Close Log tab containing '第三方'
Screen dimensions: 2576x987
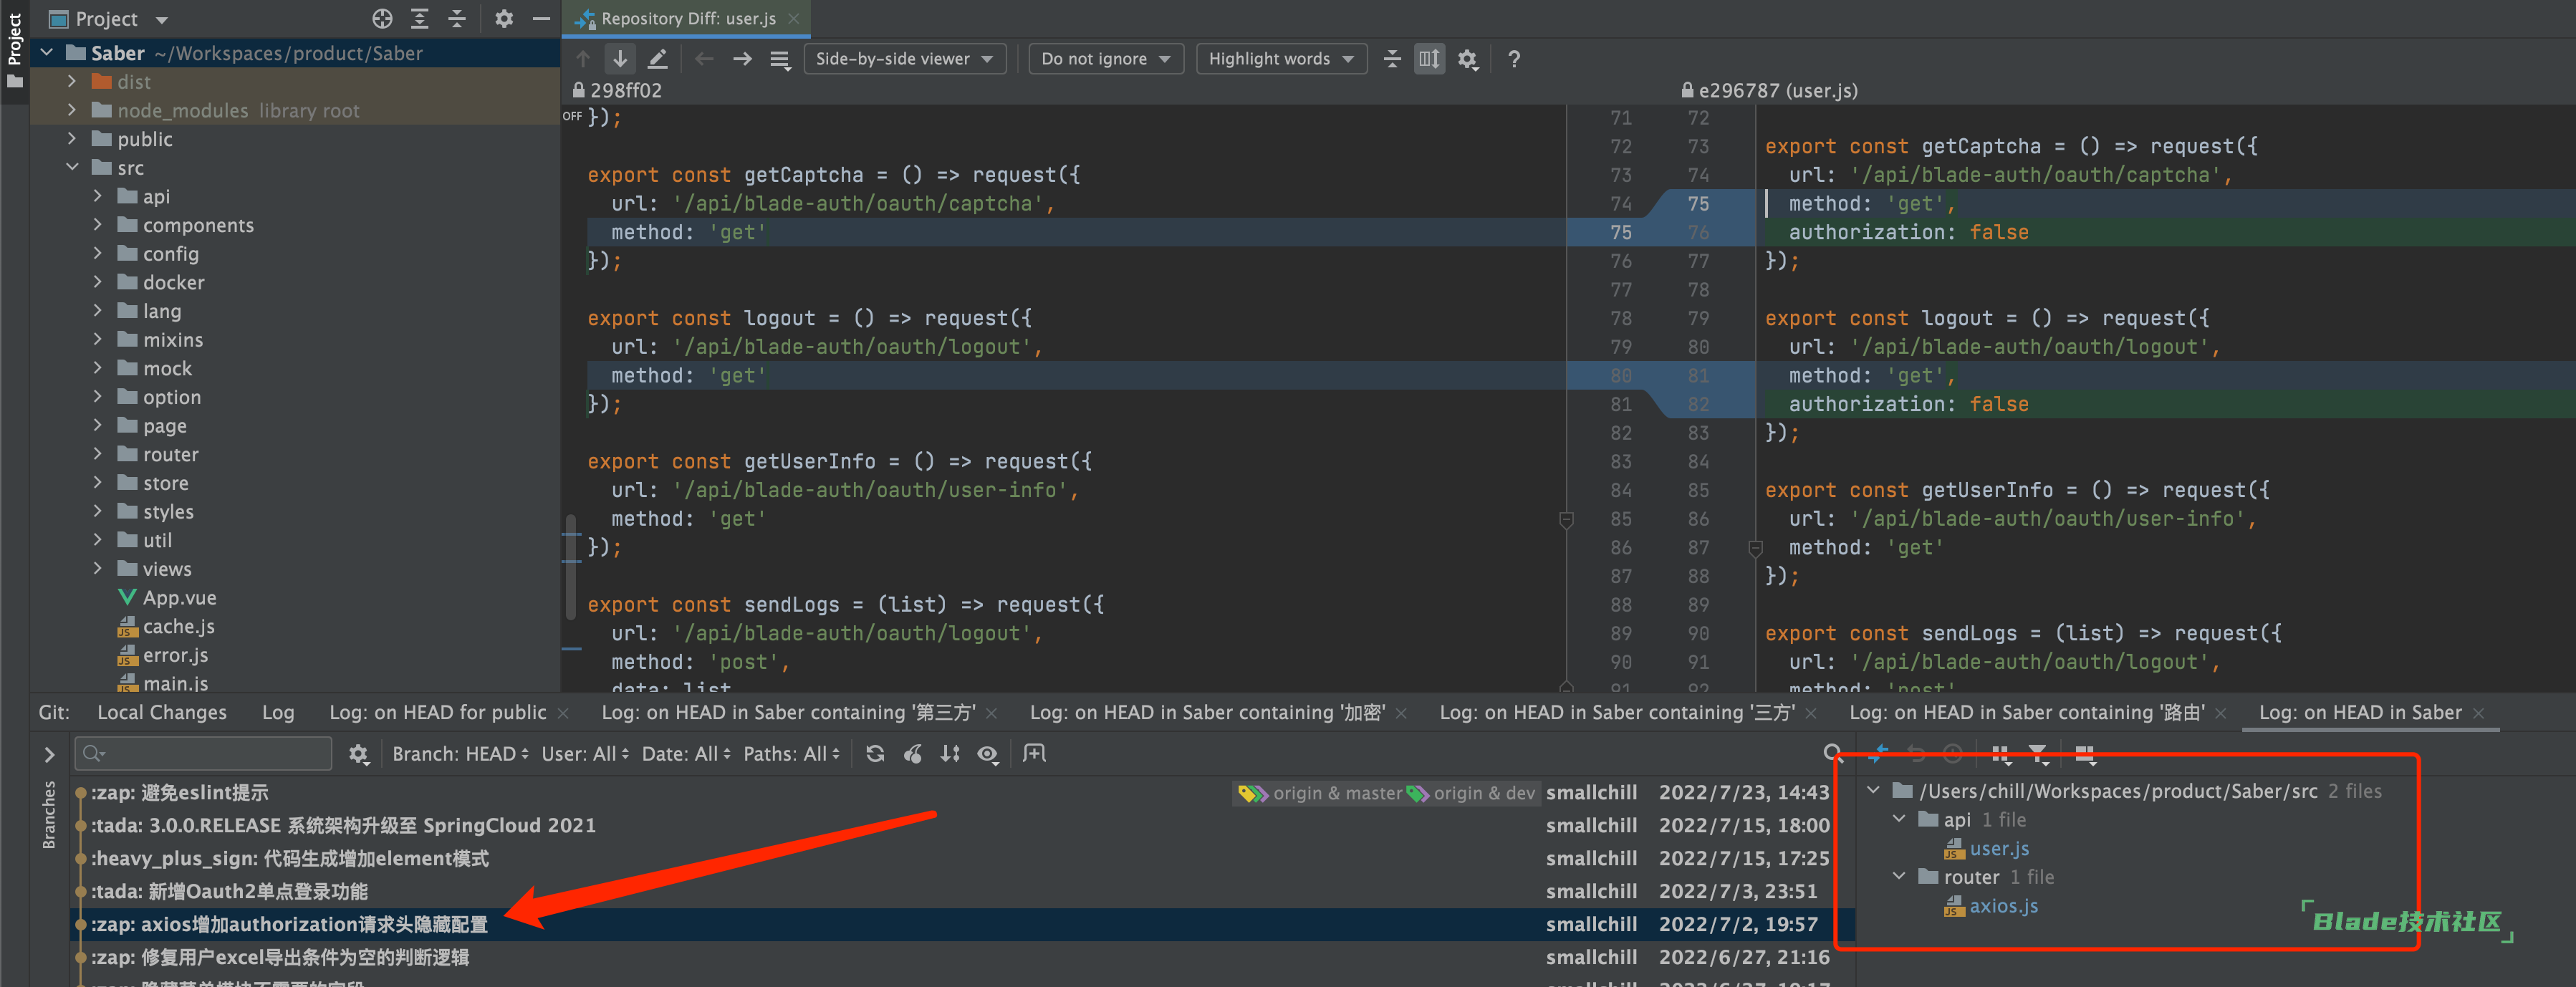[x=992, y=713]
